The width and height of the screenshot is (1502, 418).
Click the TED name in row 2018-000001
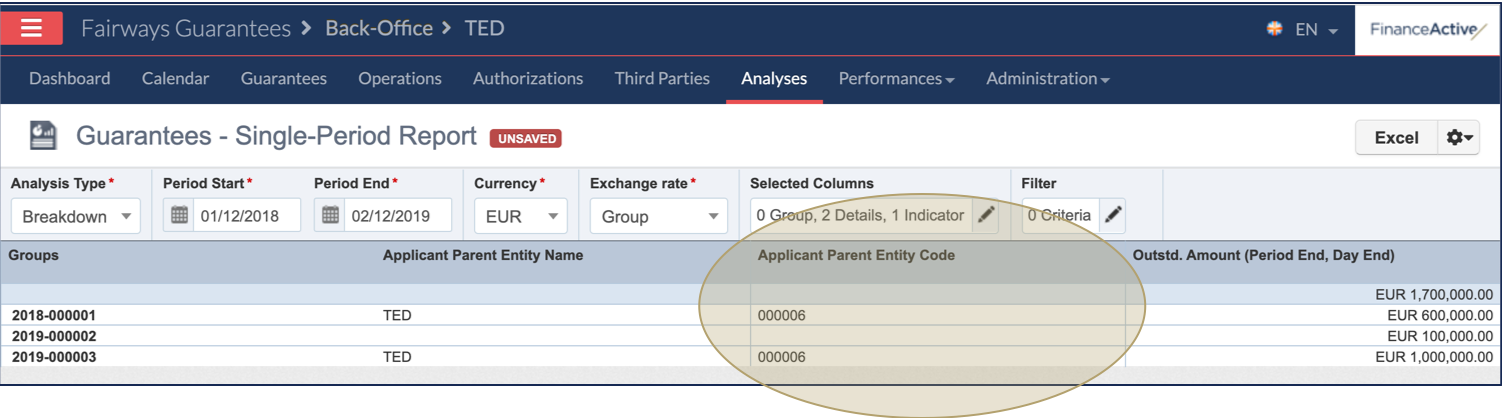(x=397, y=315)
